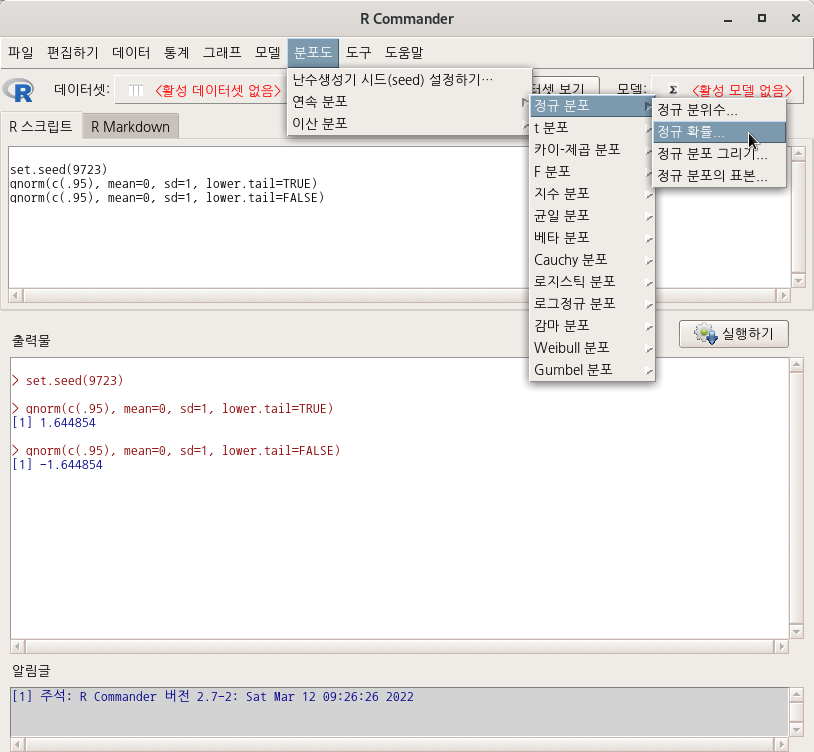Screen dimensions: 814x752
Task: Switch to the R Markdown tab
Action: pos(130,127)
